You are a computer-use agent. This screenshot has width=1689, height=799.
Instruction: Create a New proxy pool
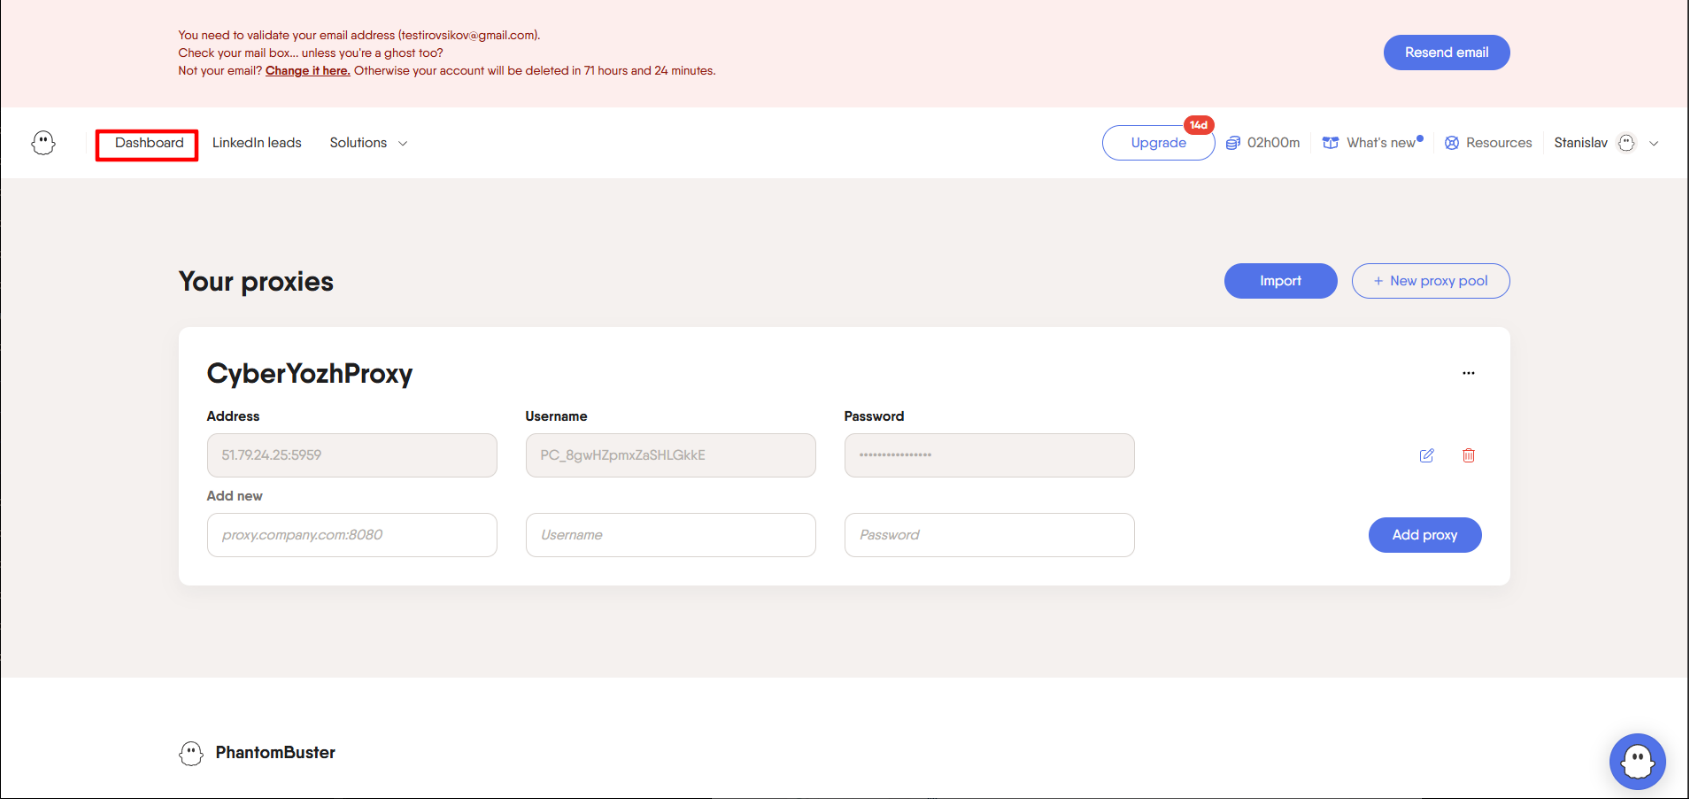point(1430,281)
